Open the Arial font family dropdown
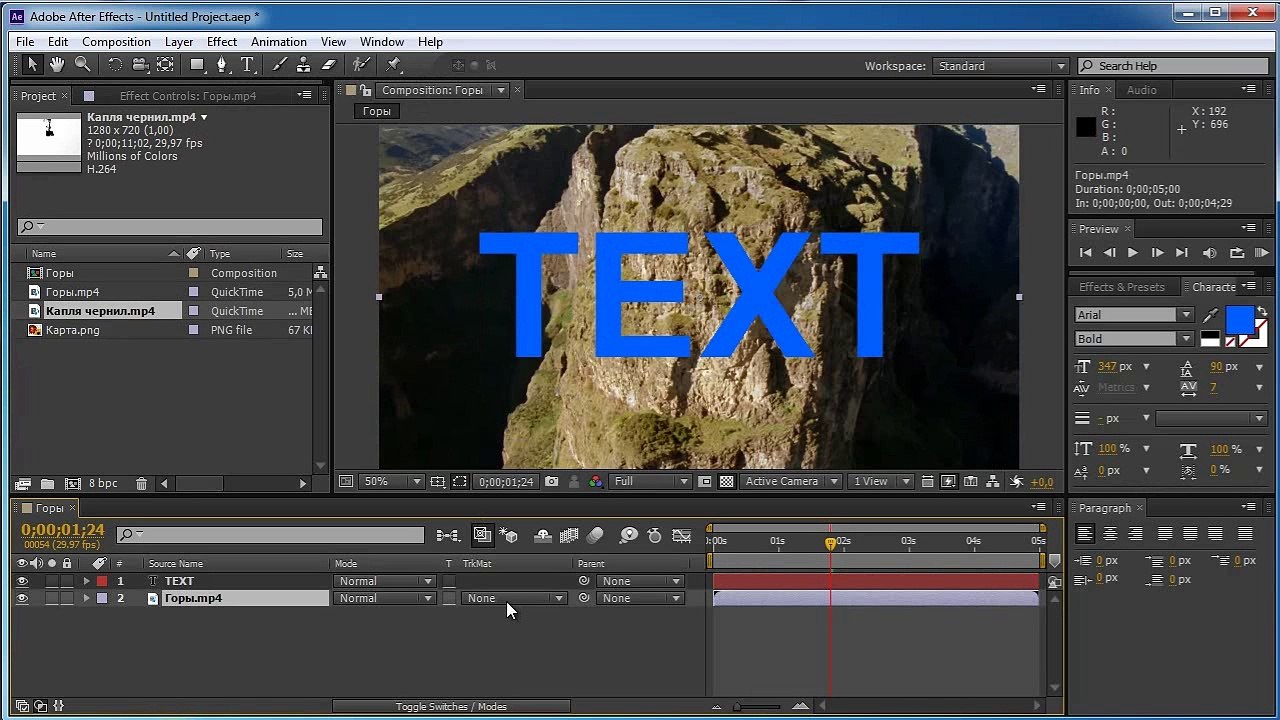The image size is (1280, 720). [1134, 314]
